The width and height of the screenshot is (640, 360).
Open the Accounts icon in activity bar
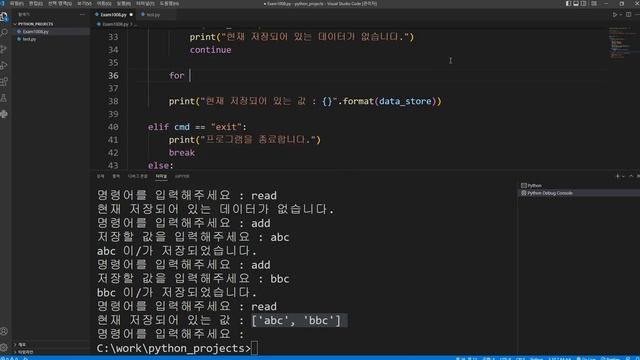click(4, 331)
